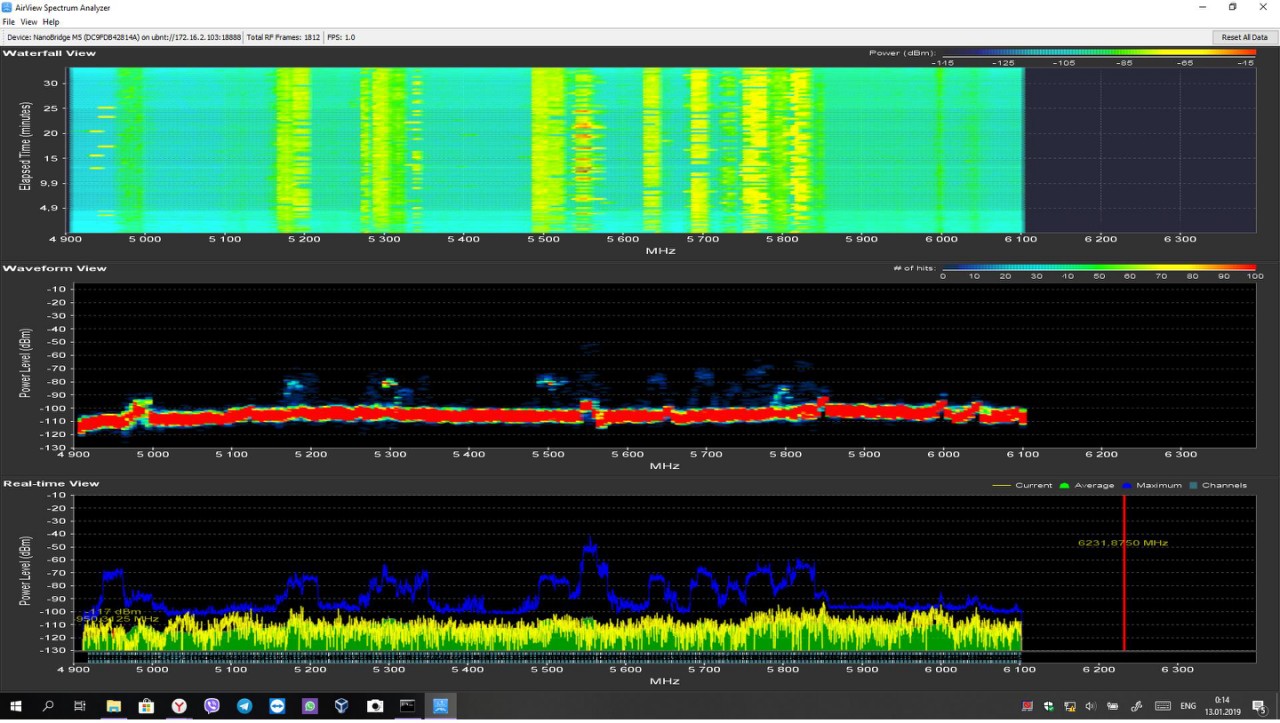Click the volume speaker tray icon
The height and width of the screenshot is (723, 1280).
[1090, 706]
